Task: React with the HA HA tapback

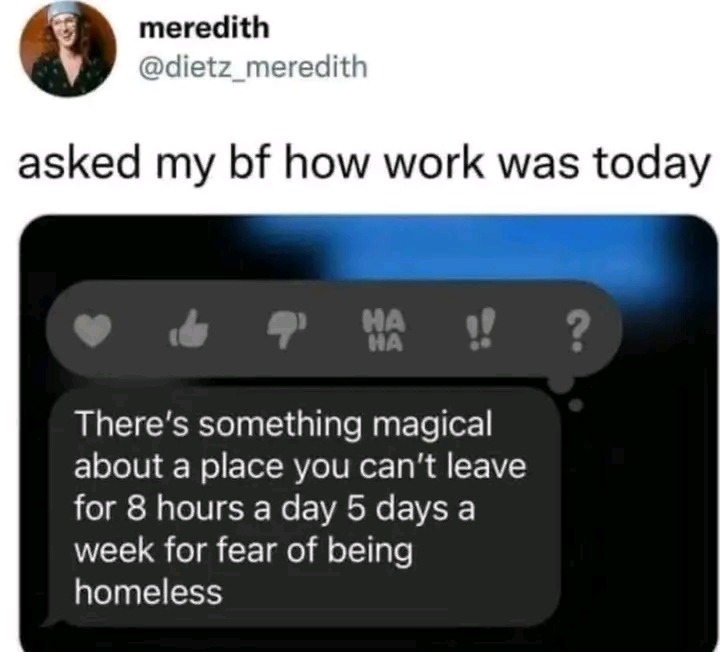Action: (x=384, y=331)
